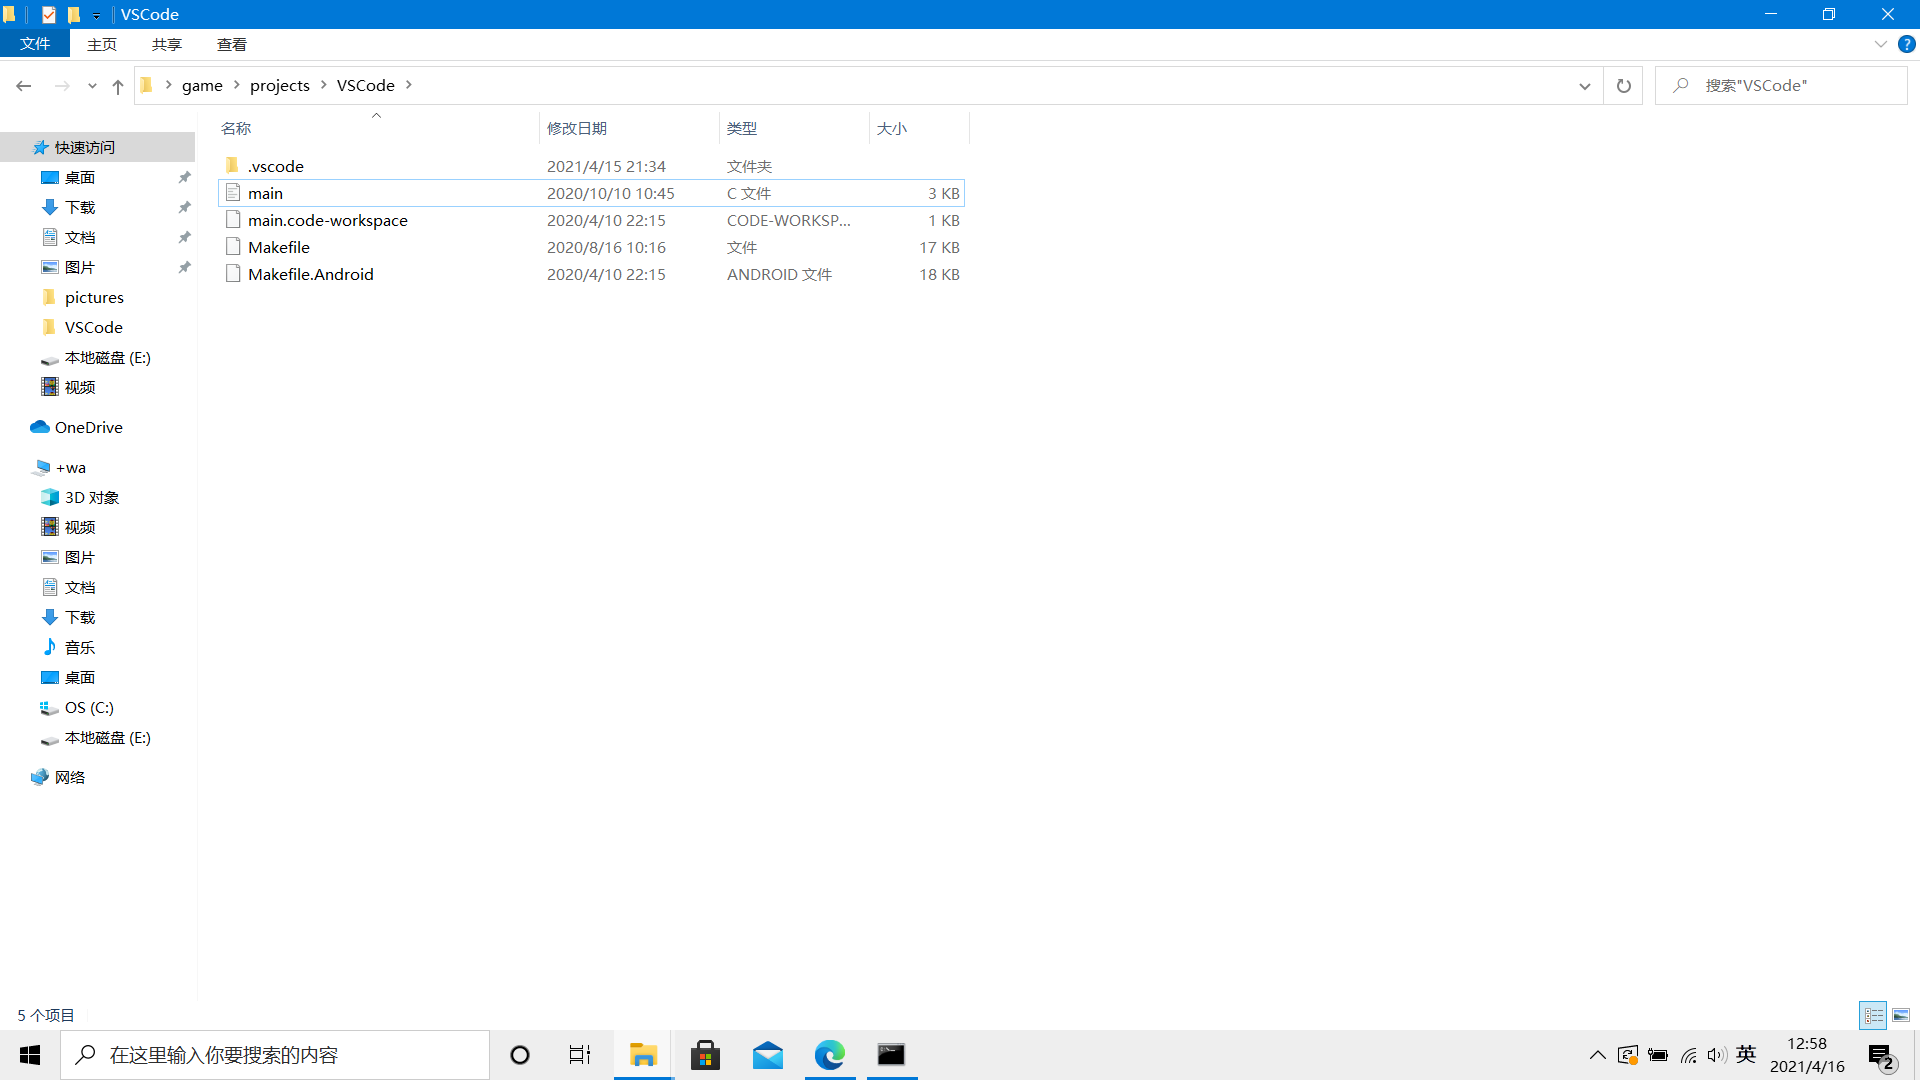This screenshot has height=1080, width=1920.
Task: Refresh the VSCode folder view
Action: pos(1623,86)
